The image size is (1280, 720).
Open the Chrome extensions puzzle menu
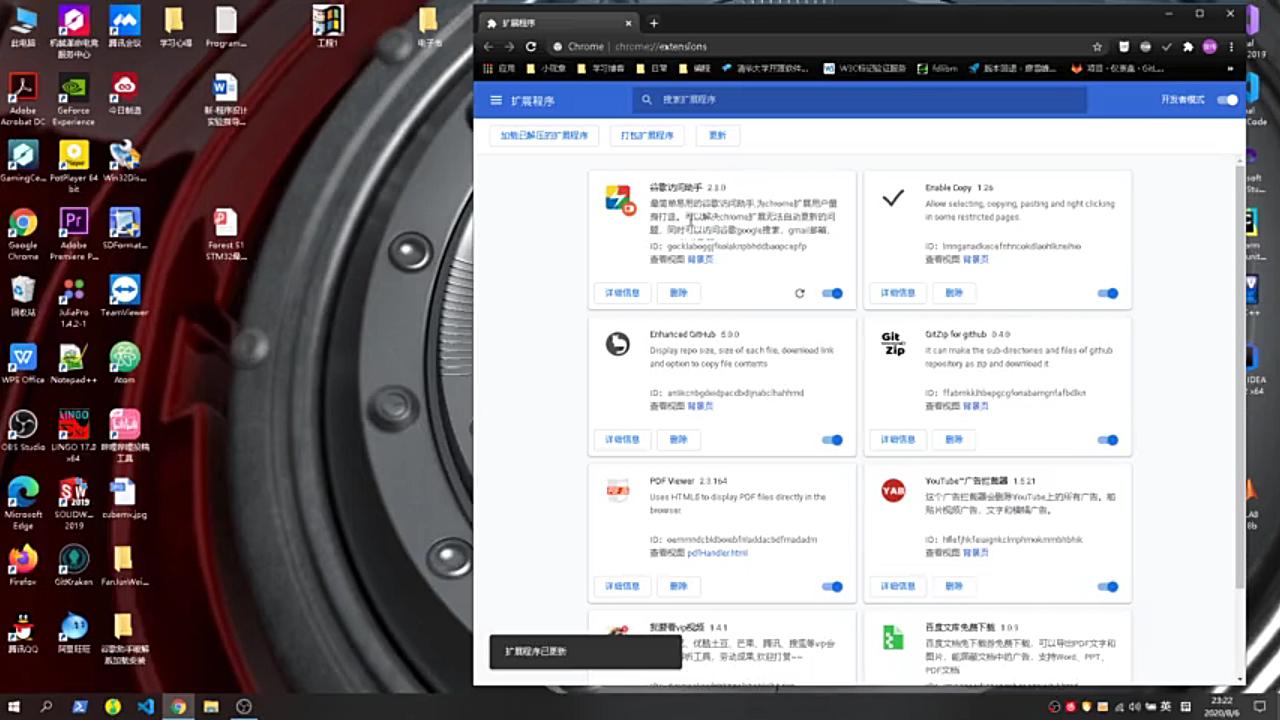click(x=1188, y=47)
